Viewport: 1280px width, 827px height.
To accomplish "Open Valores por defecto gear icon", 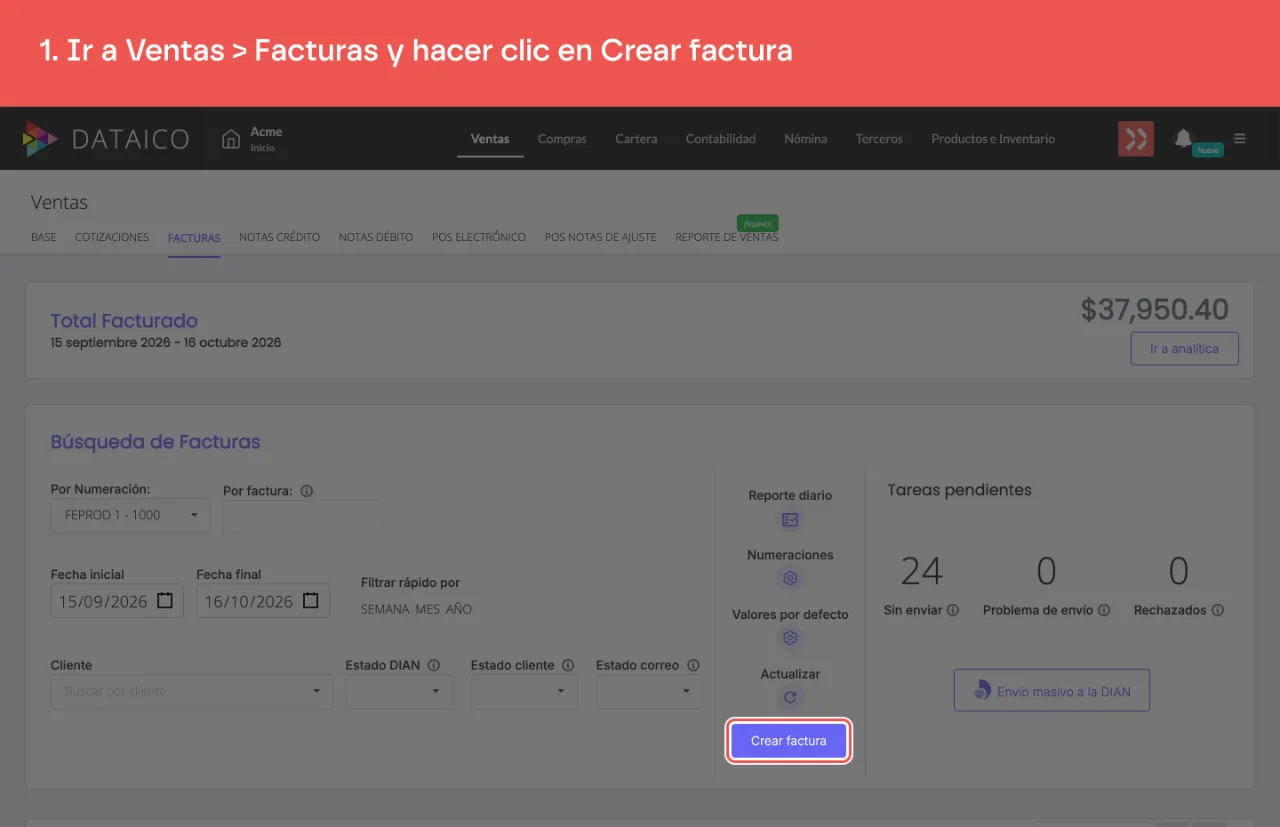I will point(790,638).
